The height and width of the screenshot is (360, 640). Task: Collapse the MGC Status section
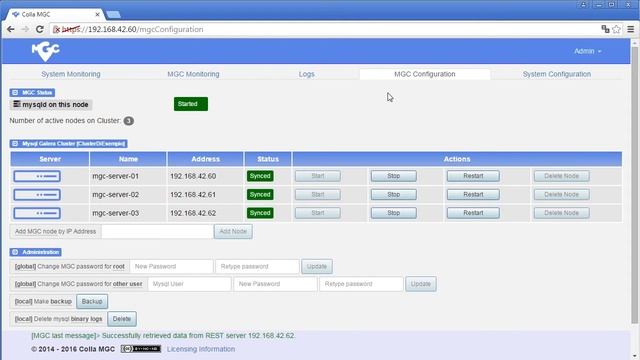click(15, 93)
